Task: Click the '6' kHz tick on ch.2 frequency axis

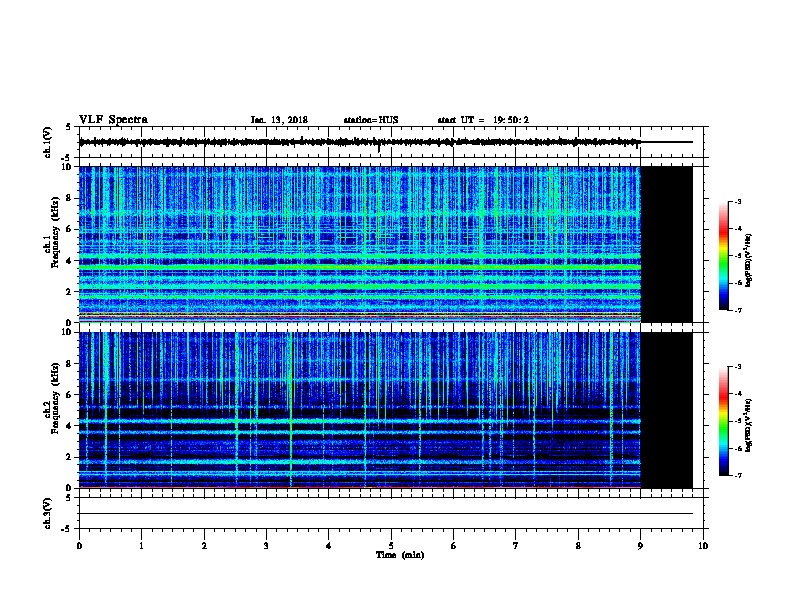Action: click(69, 395)
